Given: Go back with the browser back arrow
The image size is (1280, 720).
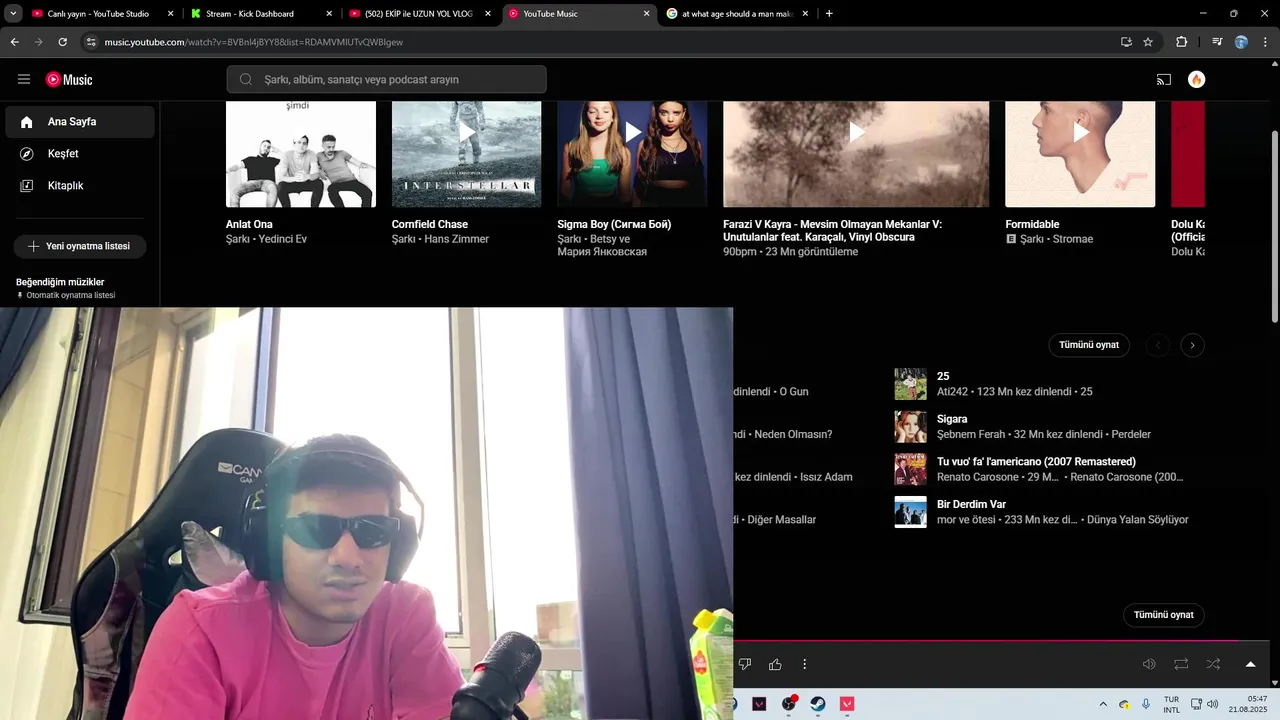Looking at the screenshot, I should pos(14,42).
